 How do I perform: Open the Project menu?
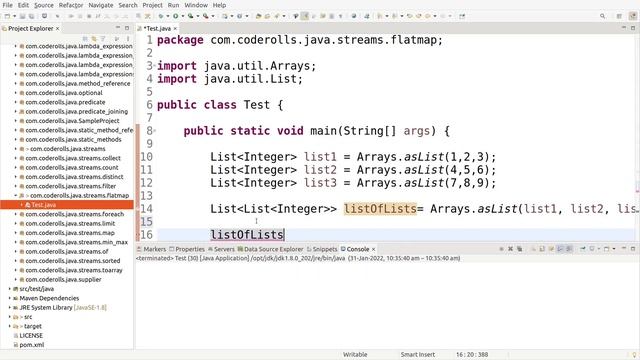click(152, 5)
